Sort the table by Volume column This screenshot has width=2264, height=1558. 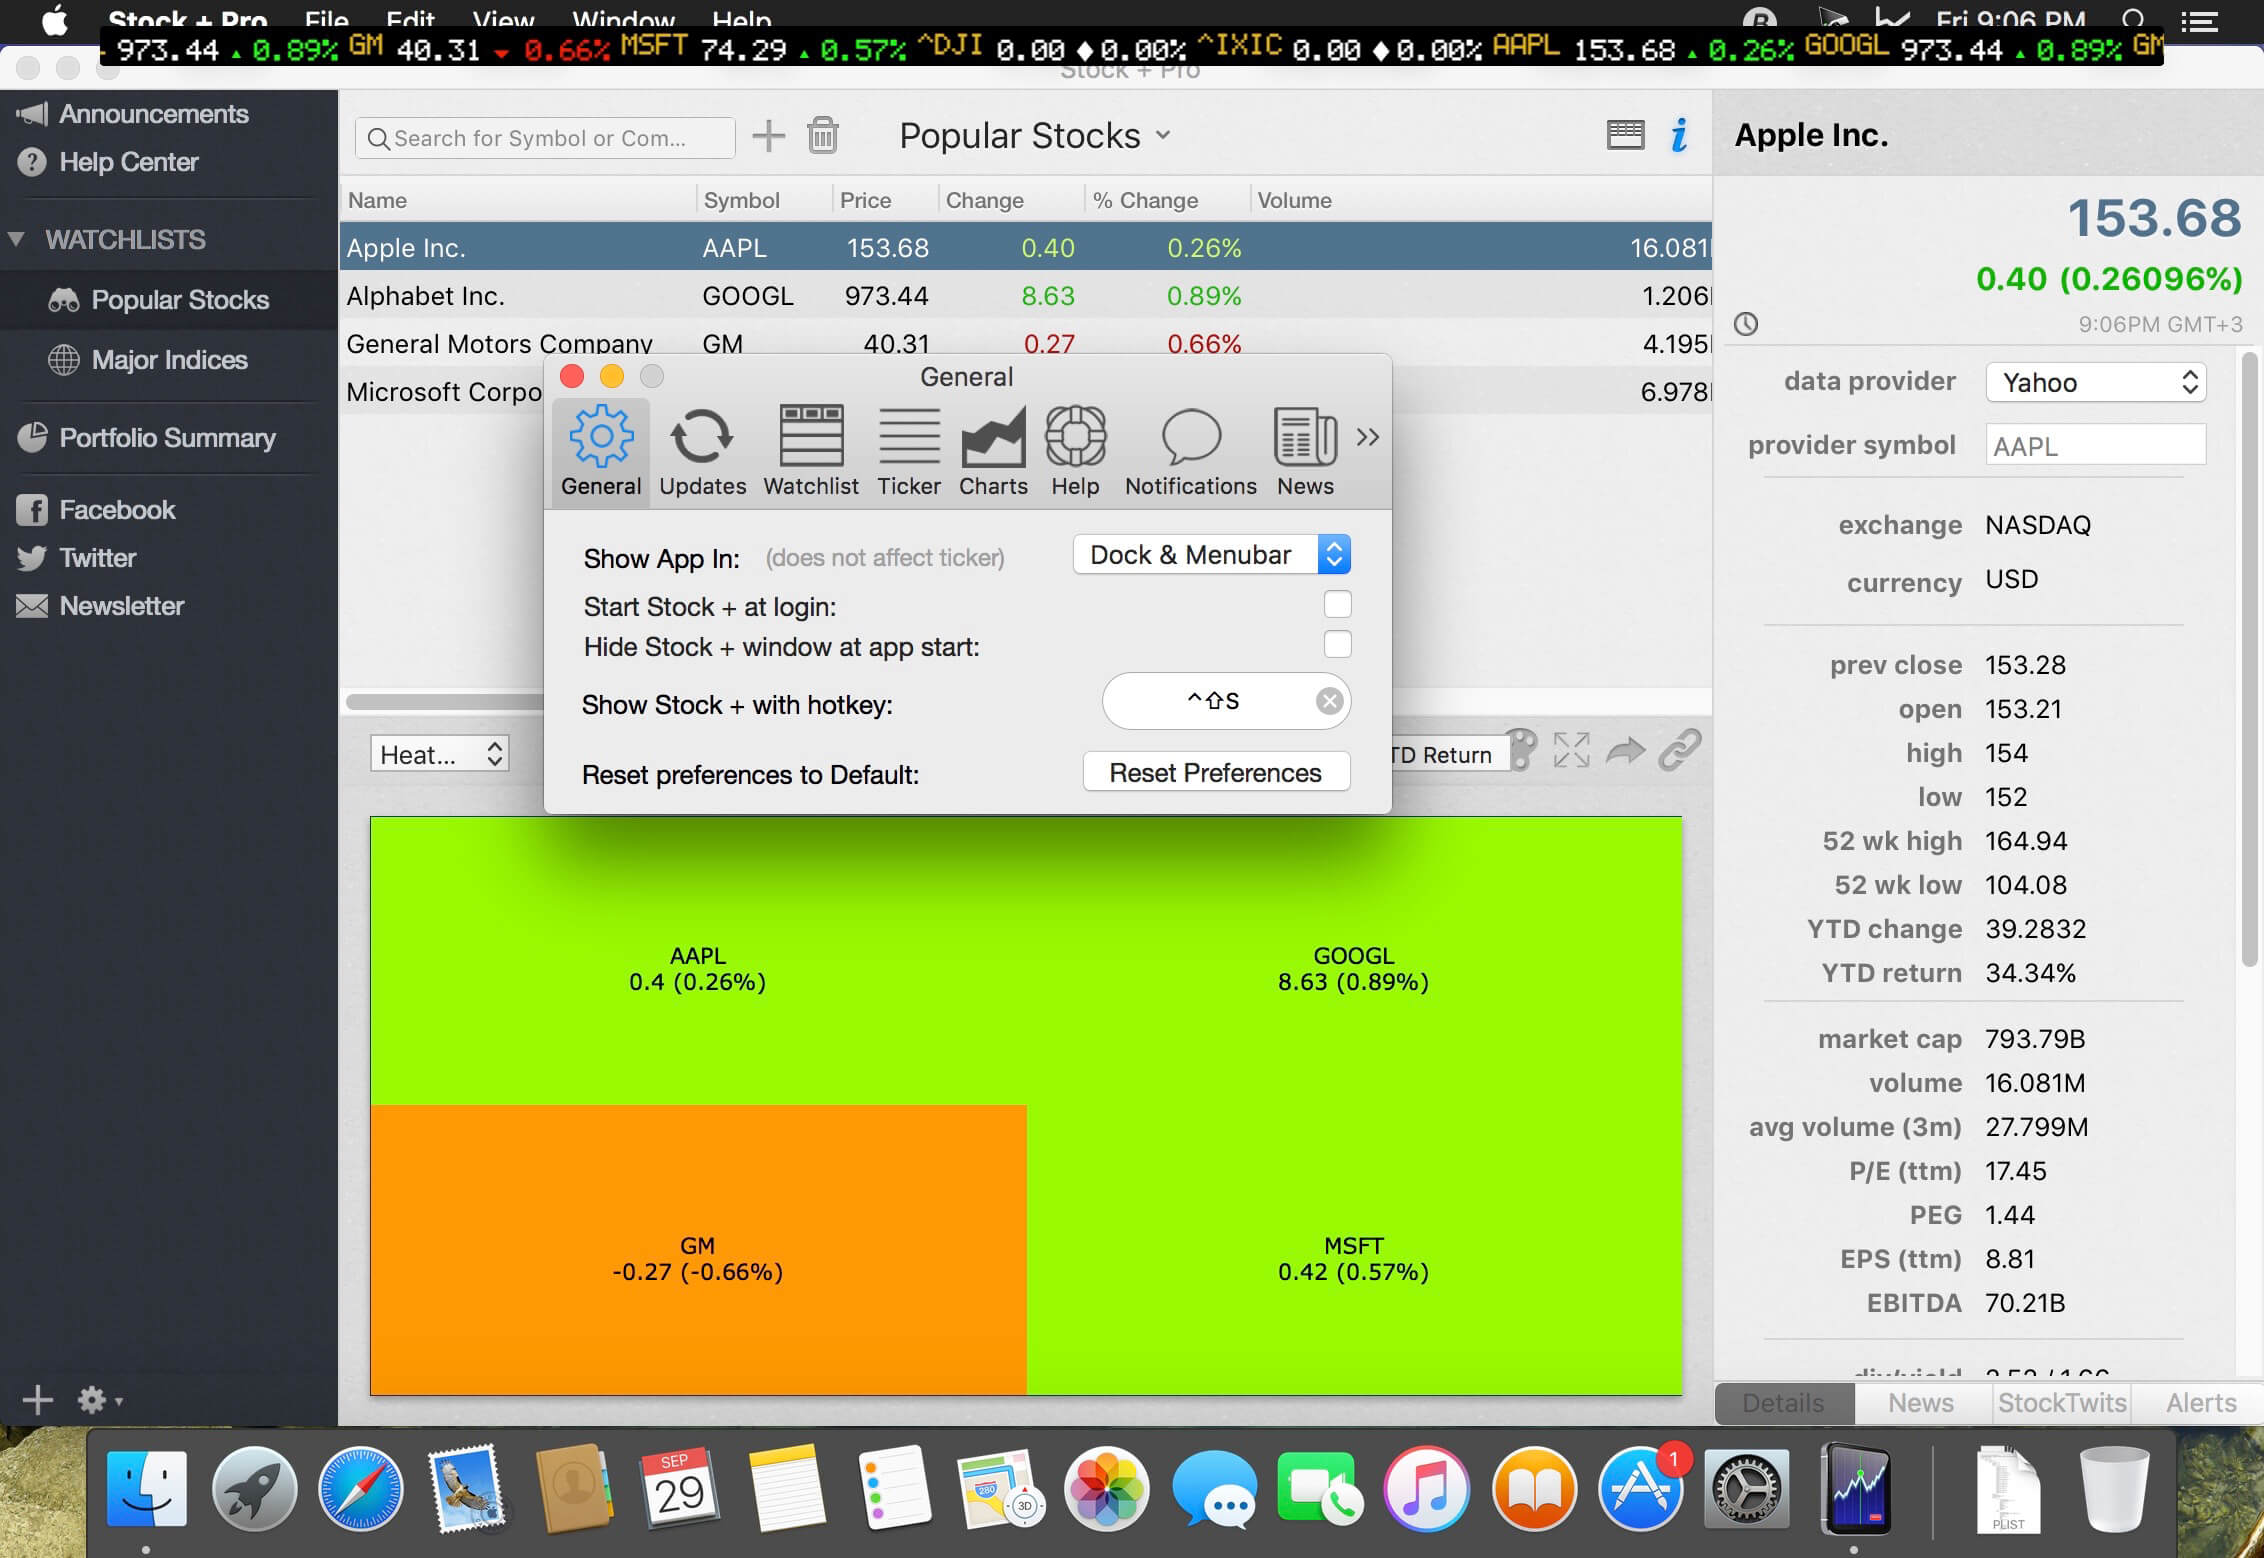1481,200
